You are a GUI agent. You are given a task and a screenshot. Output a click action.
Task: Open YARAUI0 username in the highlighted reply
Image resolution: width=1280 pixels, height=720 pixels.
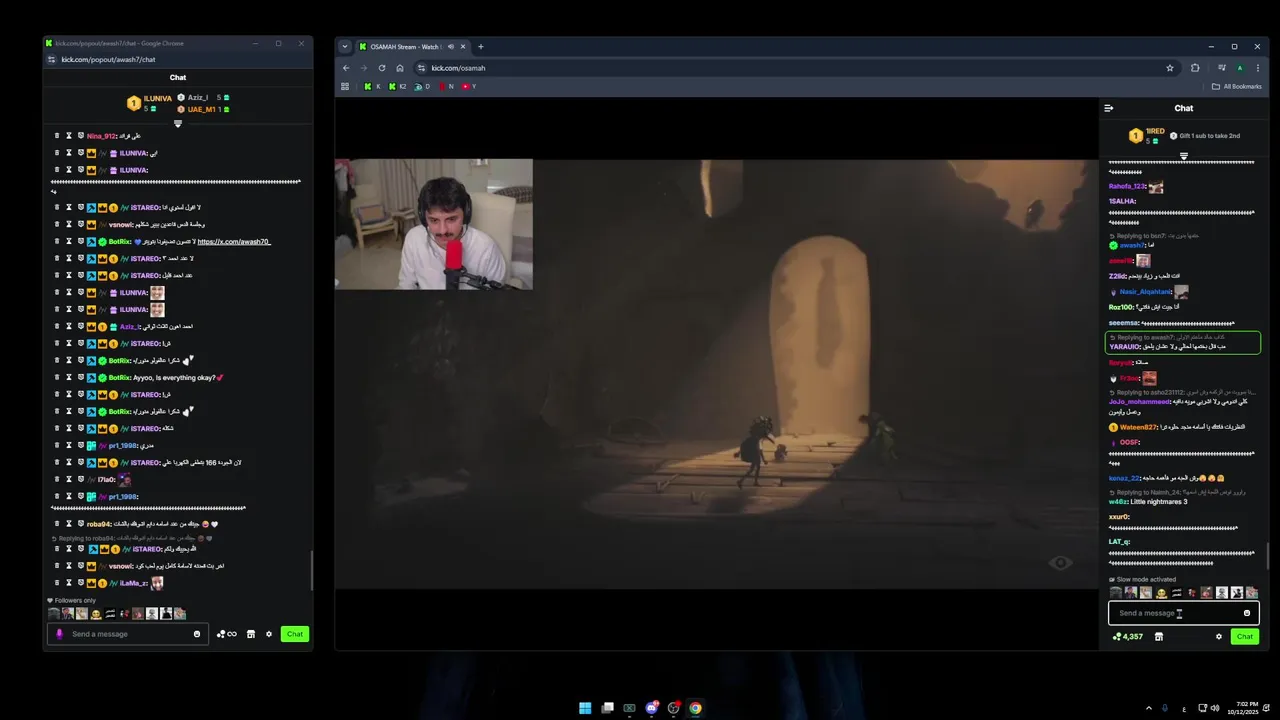pos(1124,347)
